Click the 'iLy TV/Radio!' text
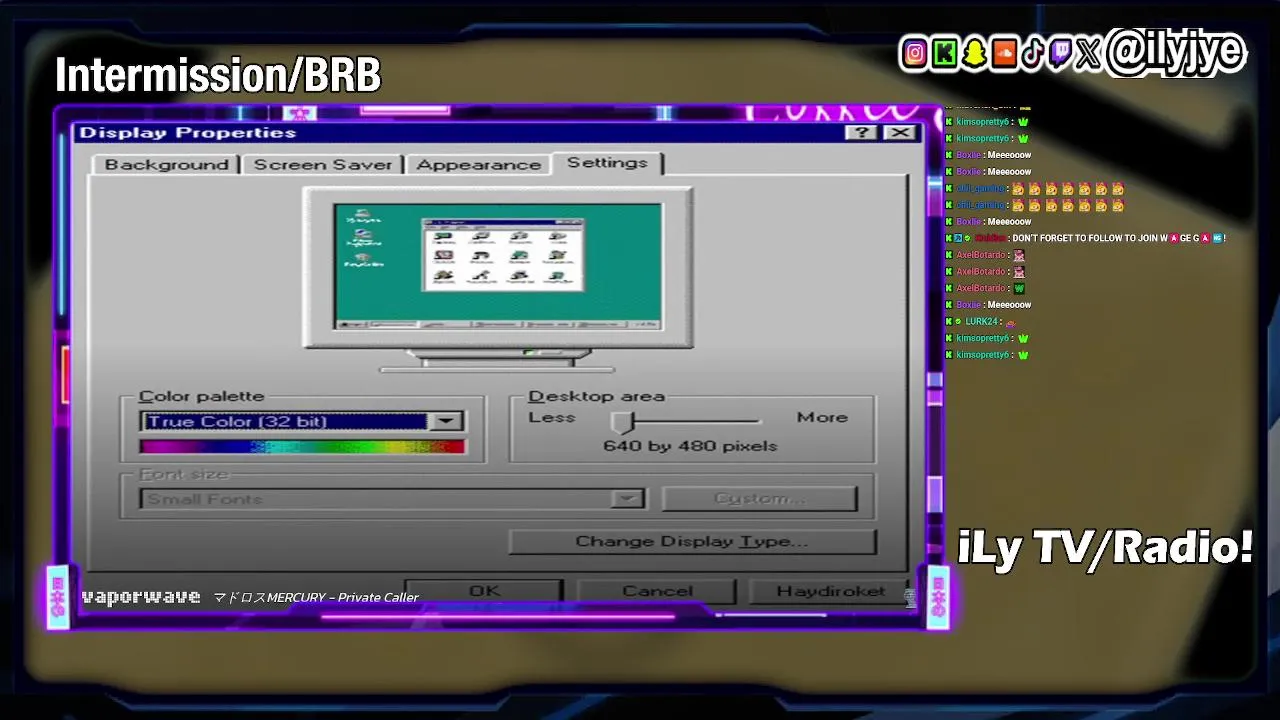 [x=1105, y=547]
